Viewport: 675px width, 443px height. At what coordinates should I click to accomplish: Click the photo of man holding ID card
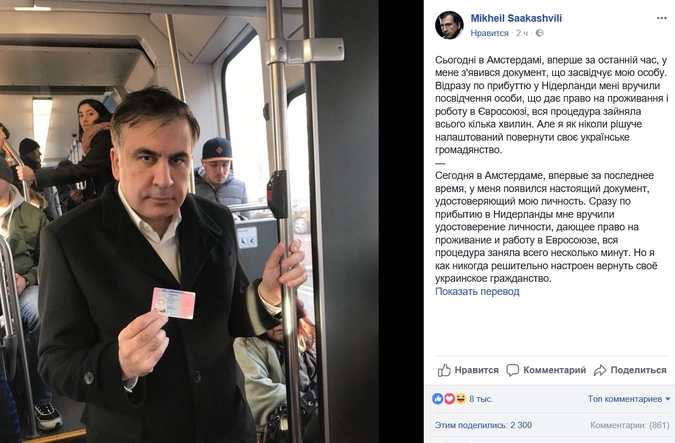point(189,221)
